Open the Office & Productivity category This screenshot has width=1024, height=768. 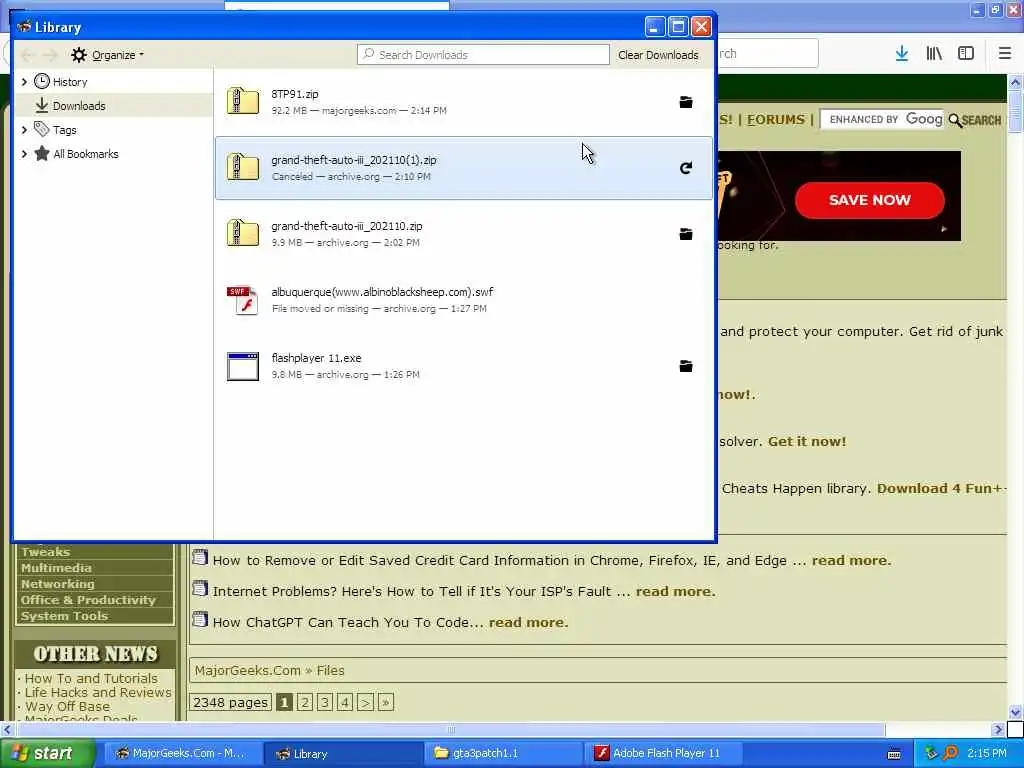88,600
